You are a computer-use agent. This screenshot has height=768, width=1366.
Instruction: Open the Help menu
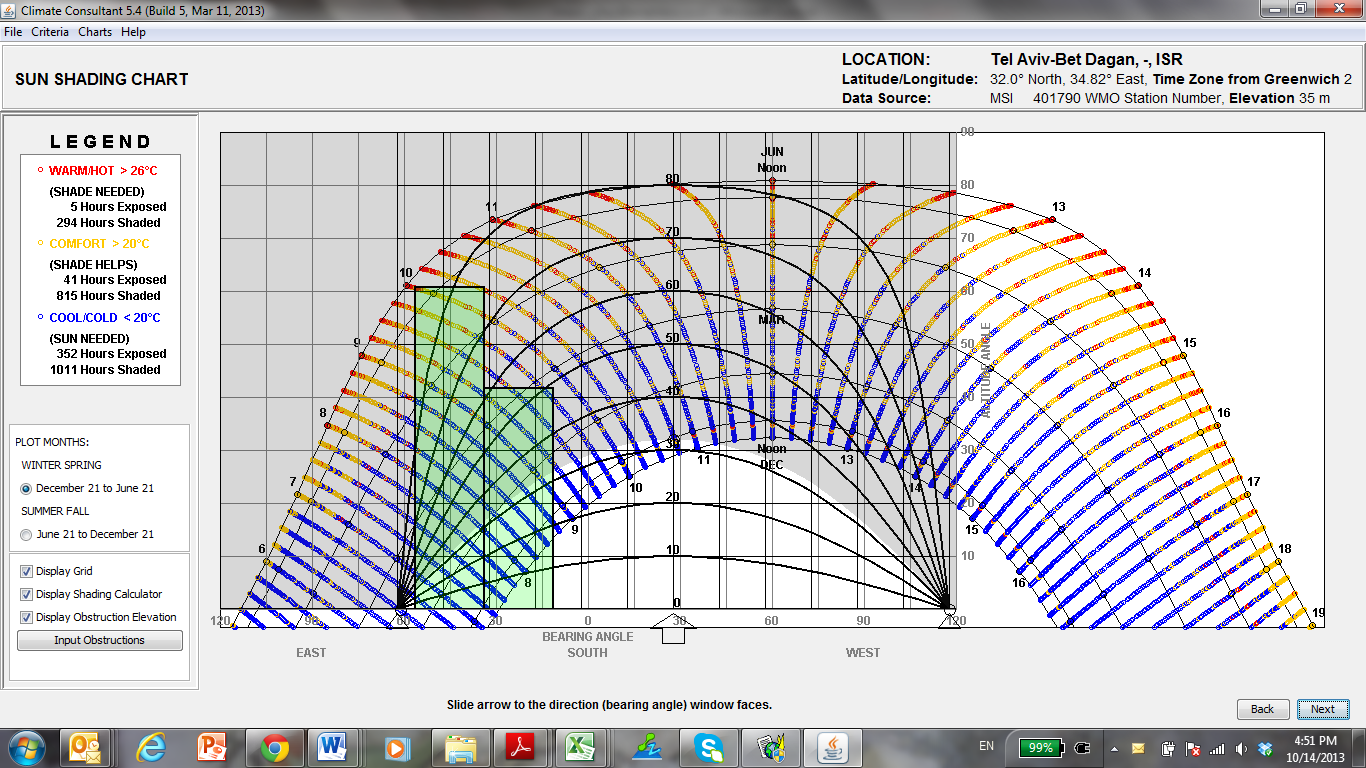pyautogui.click(x=133, y=32)
